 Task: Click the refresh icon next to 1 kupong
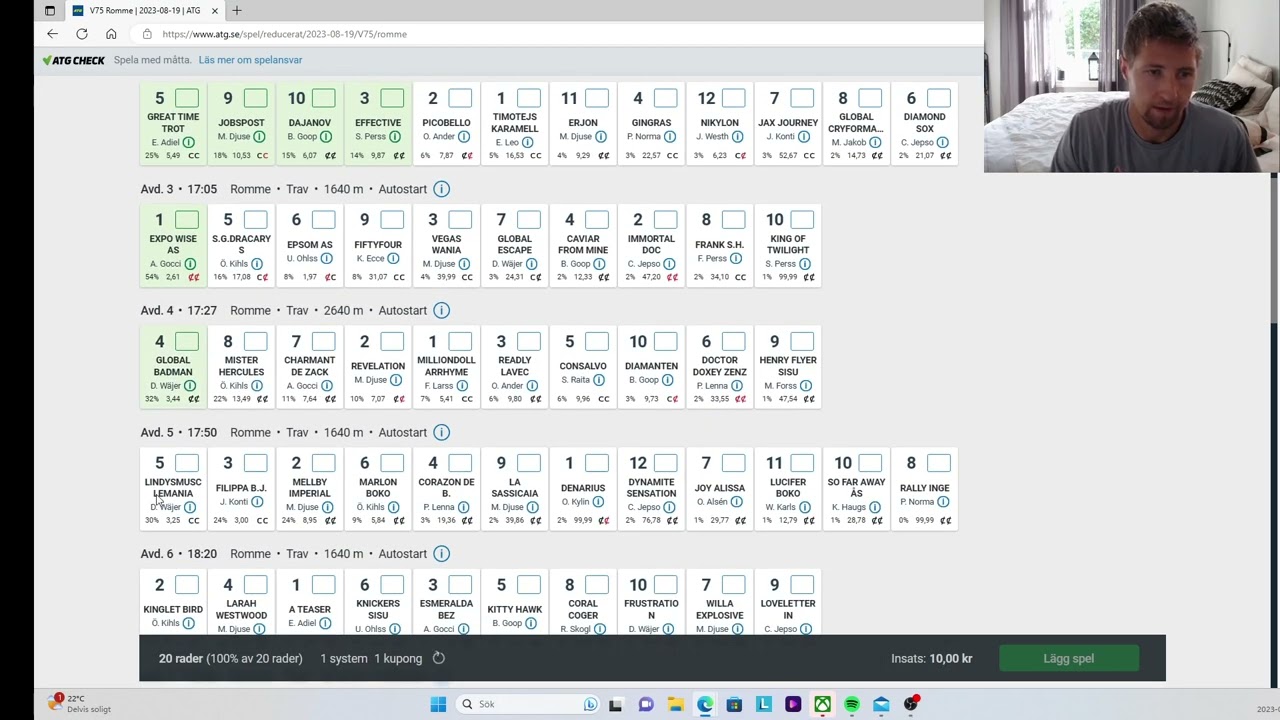click(438, 658)
